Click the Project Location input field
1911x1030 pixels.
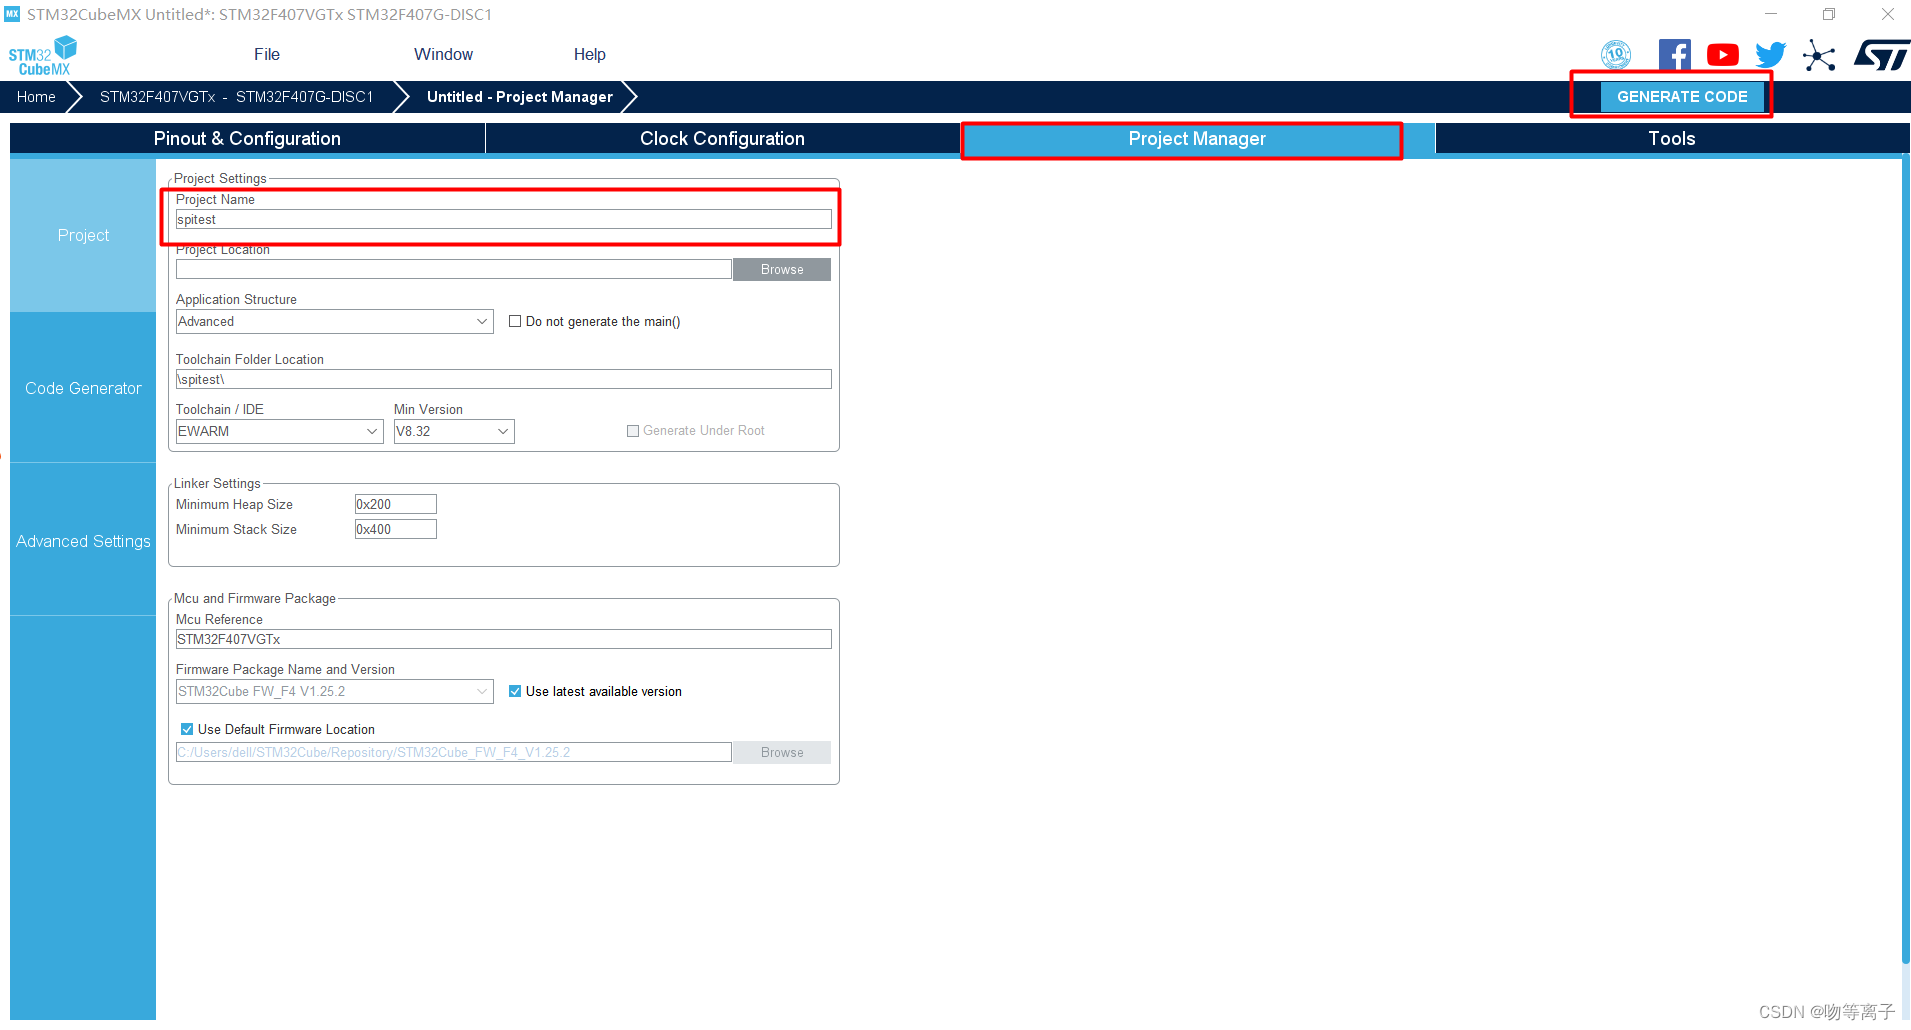pyautogui.click(x=454, y=270)
